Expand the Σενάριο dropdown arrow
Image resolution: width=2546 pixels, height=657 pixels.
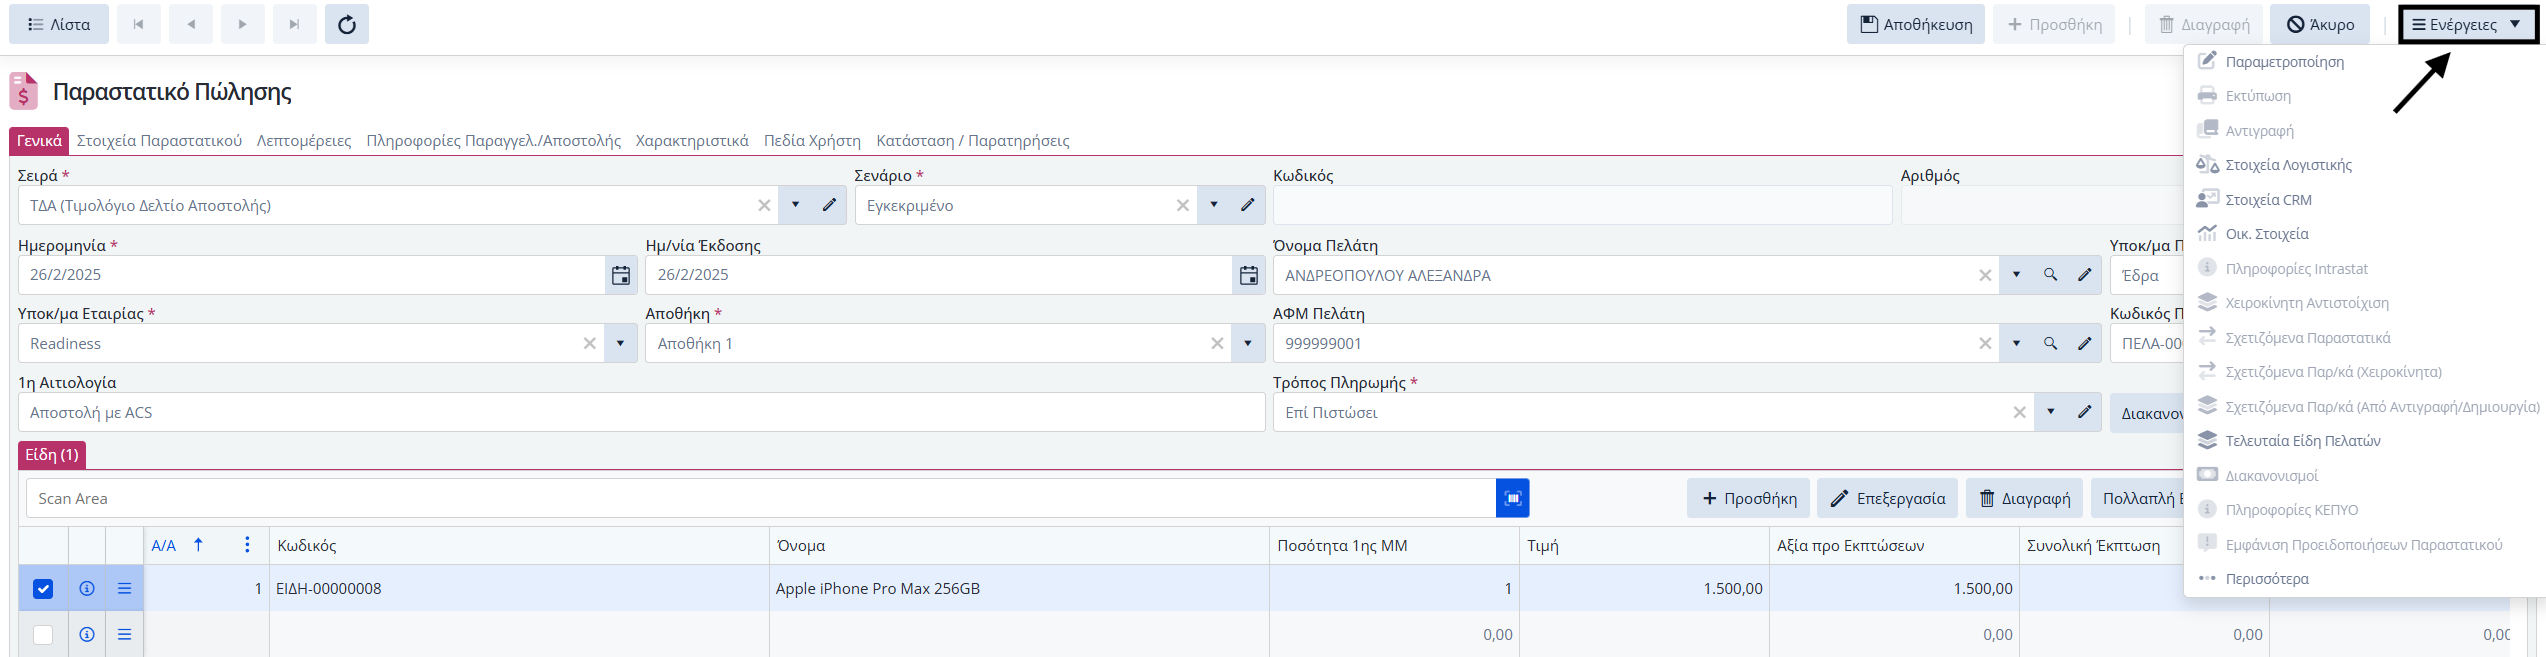tap(1214, 205)
